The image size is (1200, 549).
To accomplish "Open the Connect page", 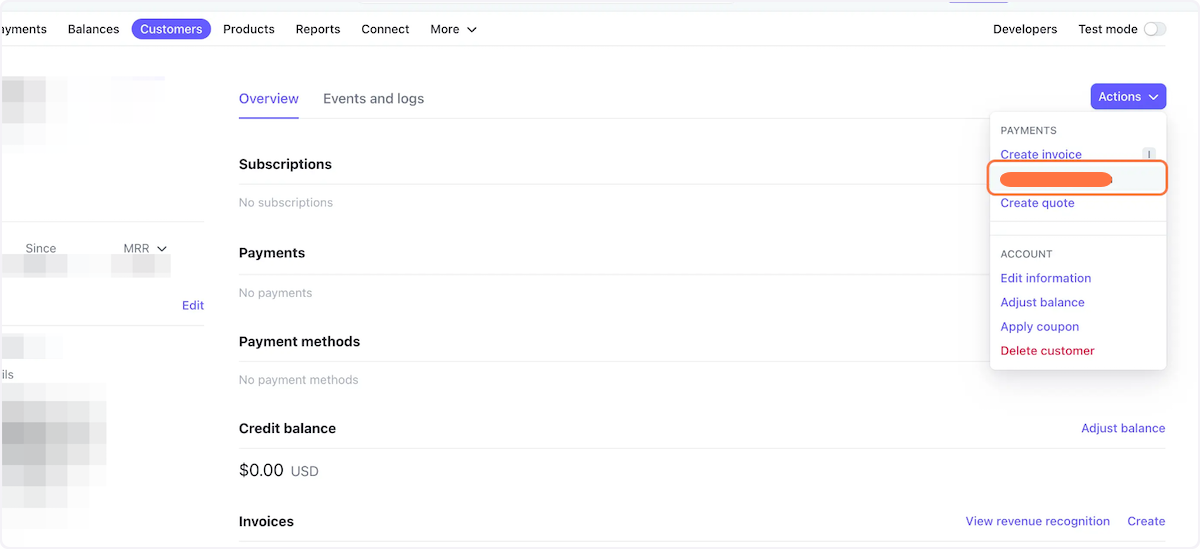I will (385, 29).
